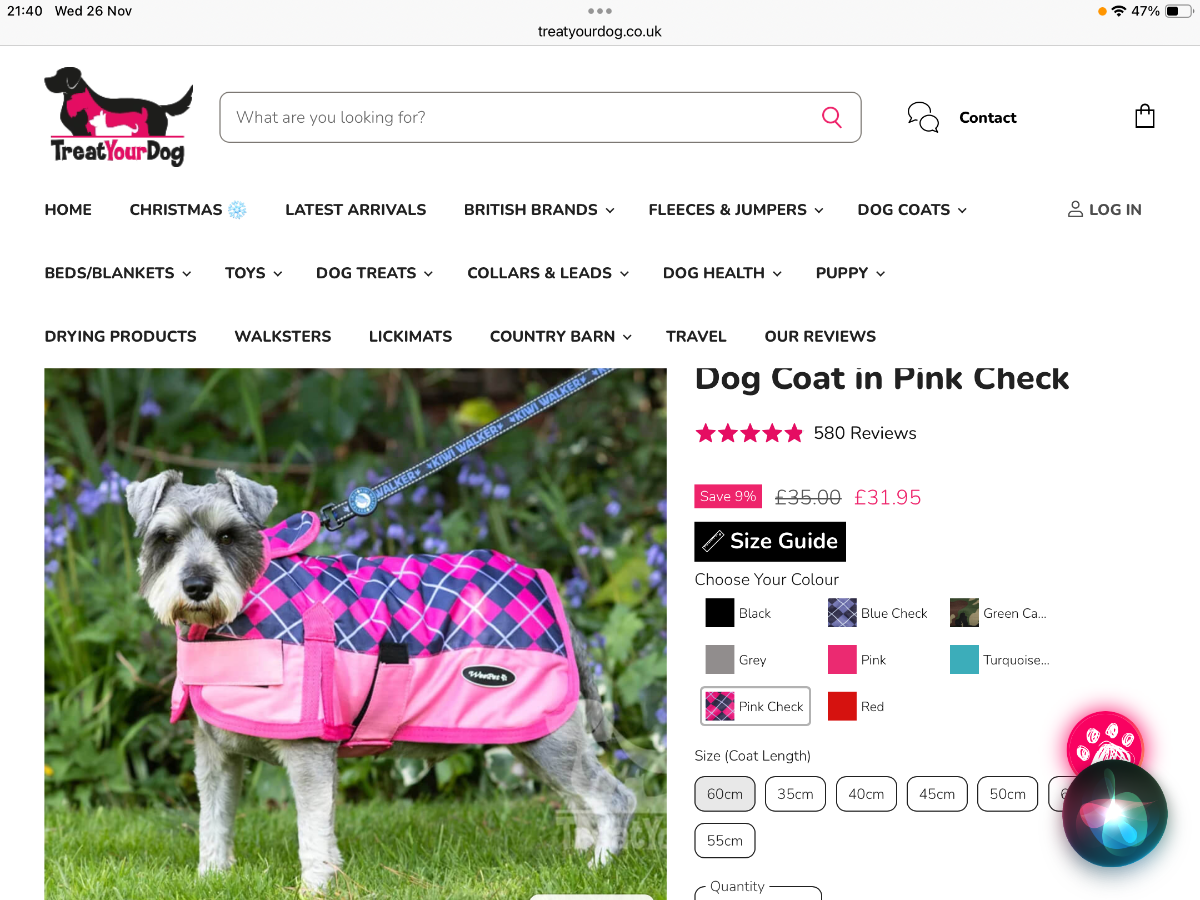
Task: Open the Size Guide button
Action: pos(770,541)
